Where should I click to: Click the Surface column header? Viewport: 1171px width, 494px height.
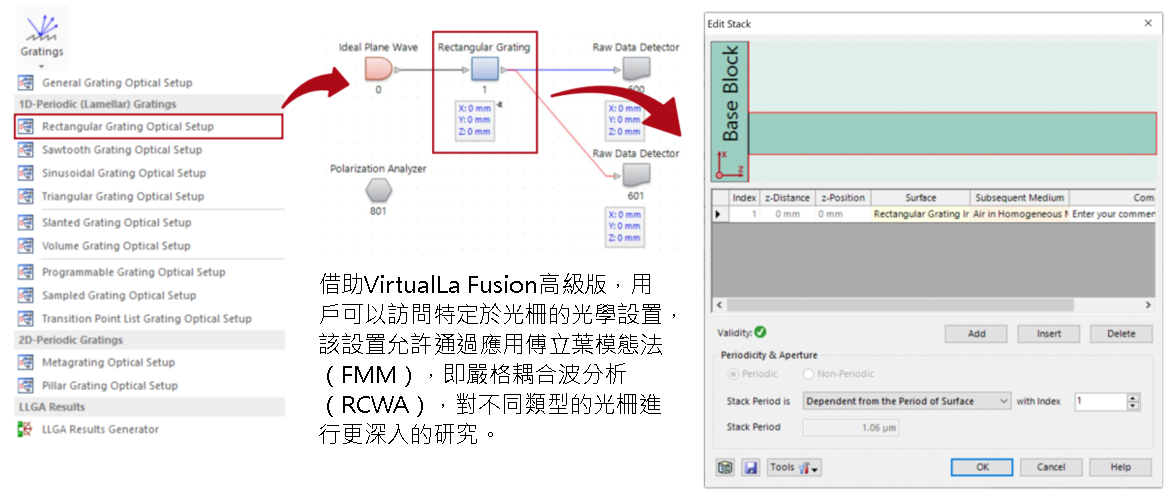pyautogui.click(x=920, y=198)
